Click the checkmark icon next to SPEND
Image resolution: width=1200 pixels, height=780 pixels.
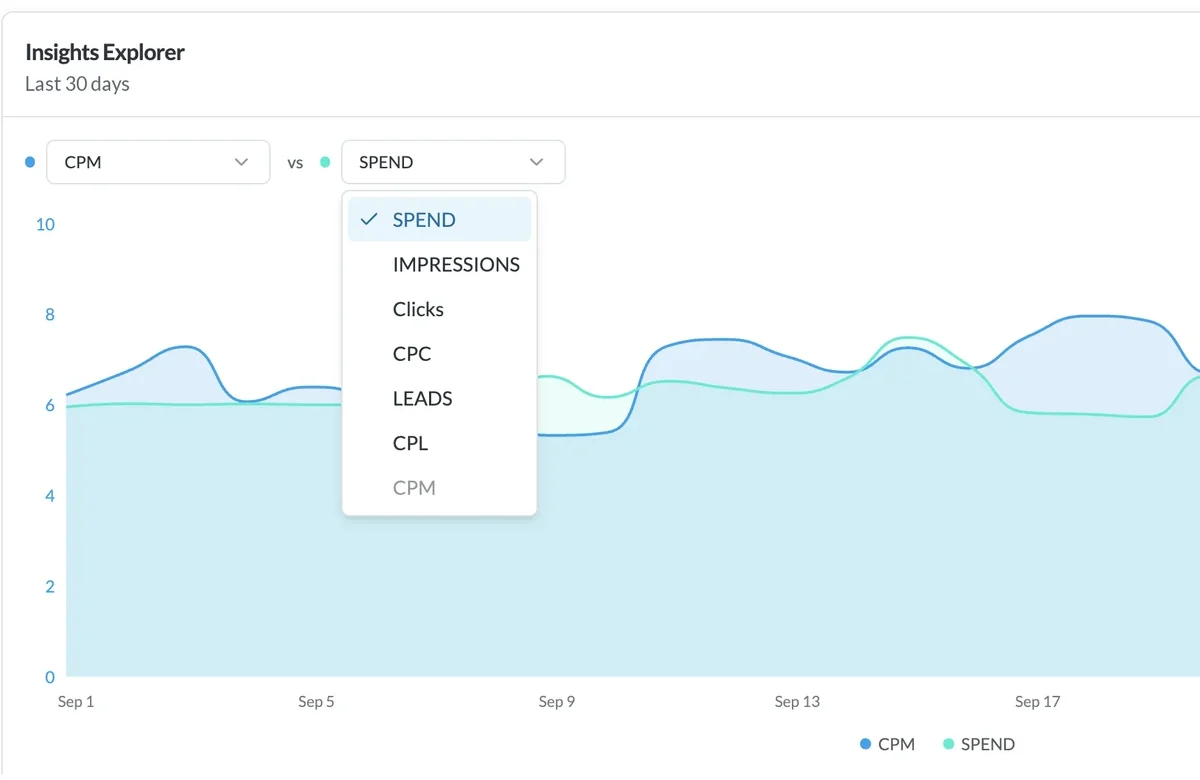368,220
